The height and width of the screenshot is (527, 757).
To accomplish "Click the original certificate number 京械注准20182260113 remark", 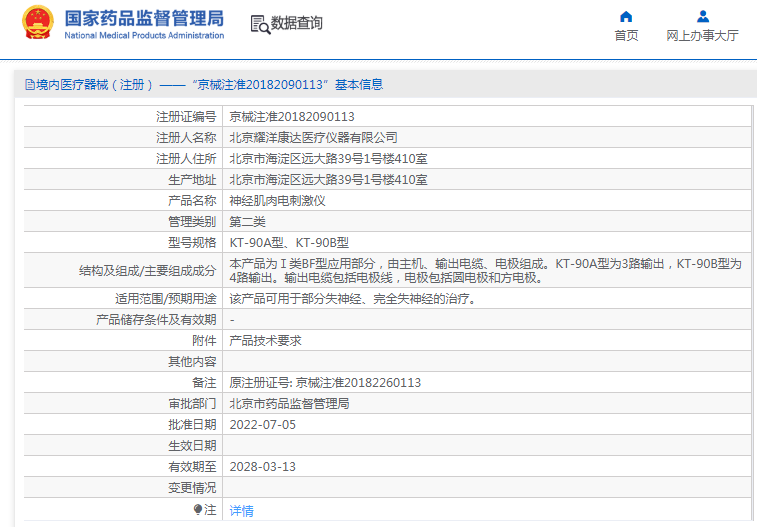I will tap(325, 383).
